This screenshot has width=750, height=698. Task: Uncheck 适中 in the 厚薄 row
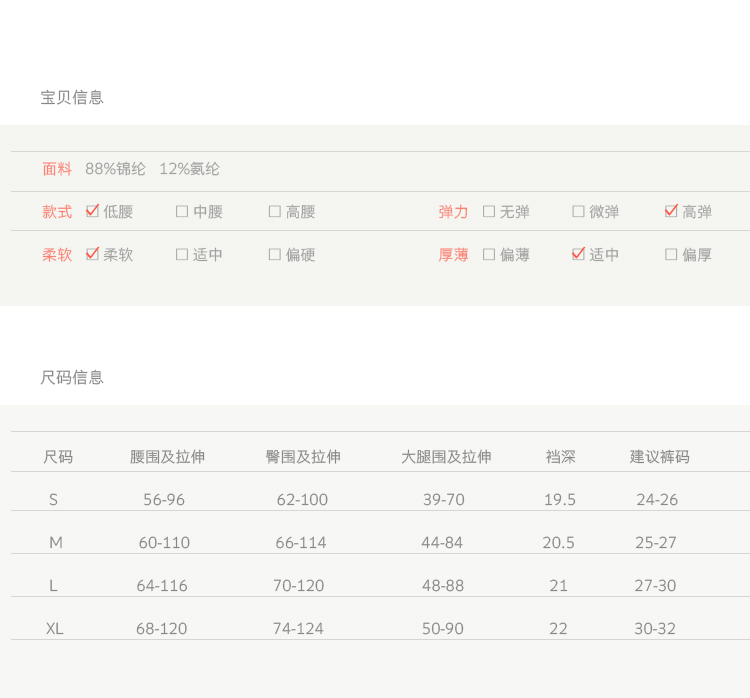tap(578, 255)
